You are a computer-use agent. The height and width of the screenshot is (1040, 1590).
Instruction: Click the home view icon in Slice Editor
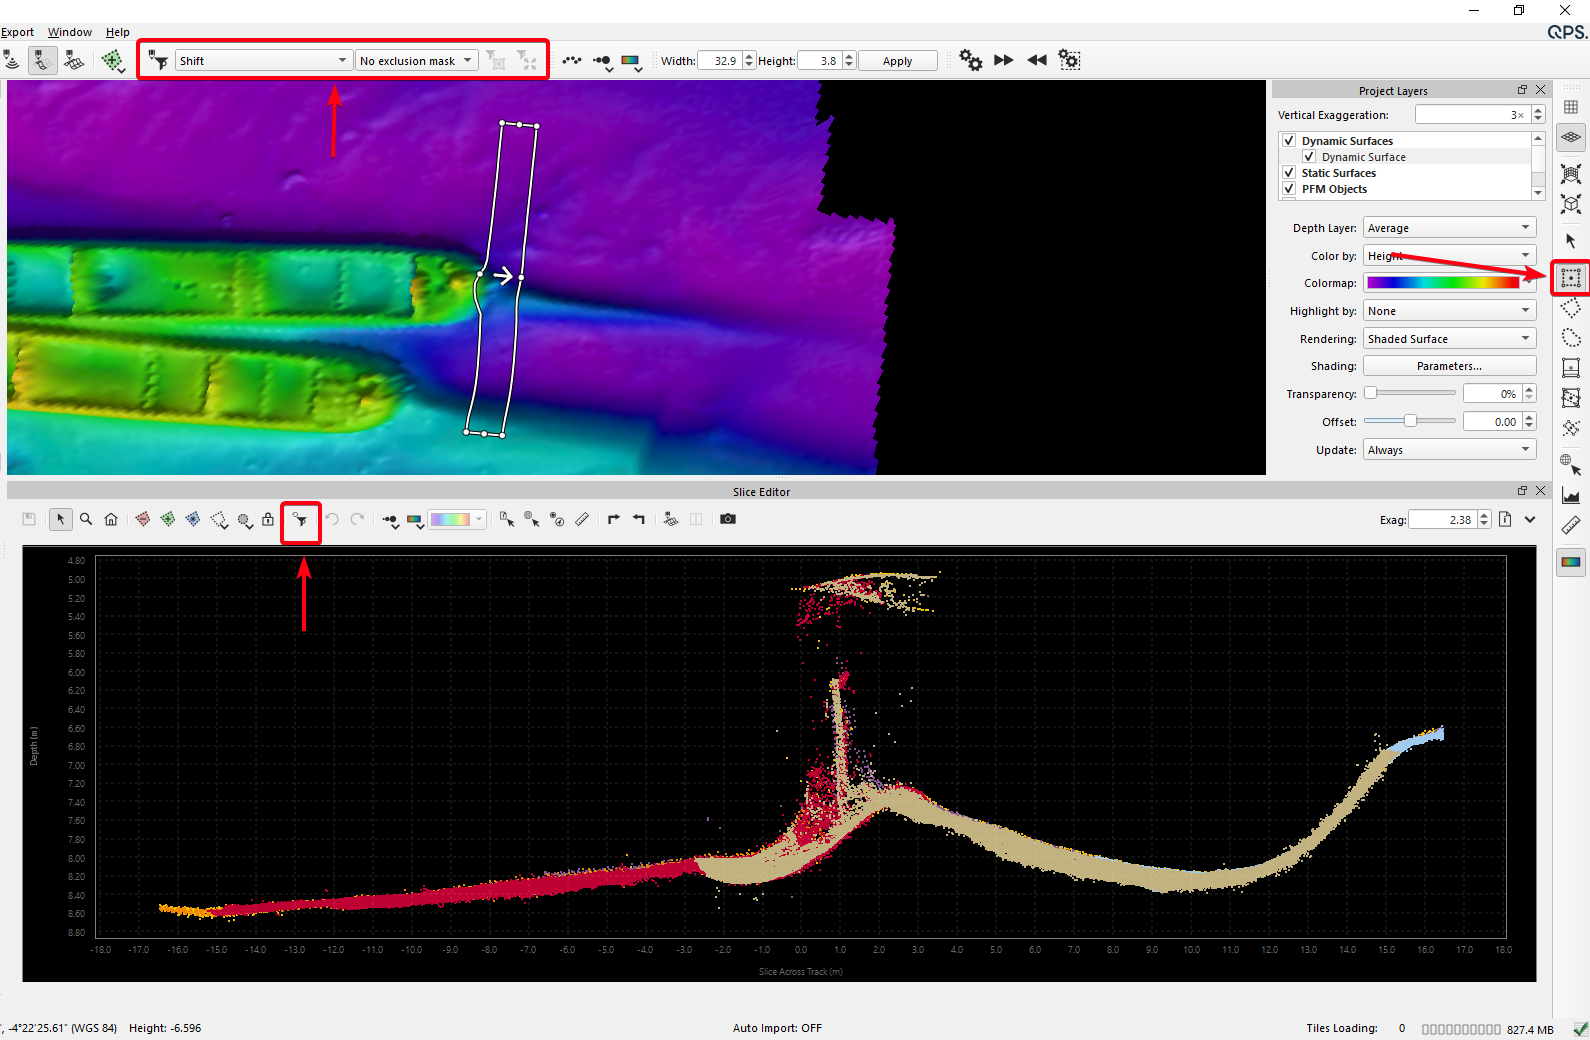[x=111, y=519]
